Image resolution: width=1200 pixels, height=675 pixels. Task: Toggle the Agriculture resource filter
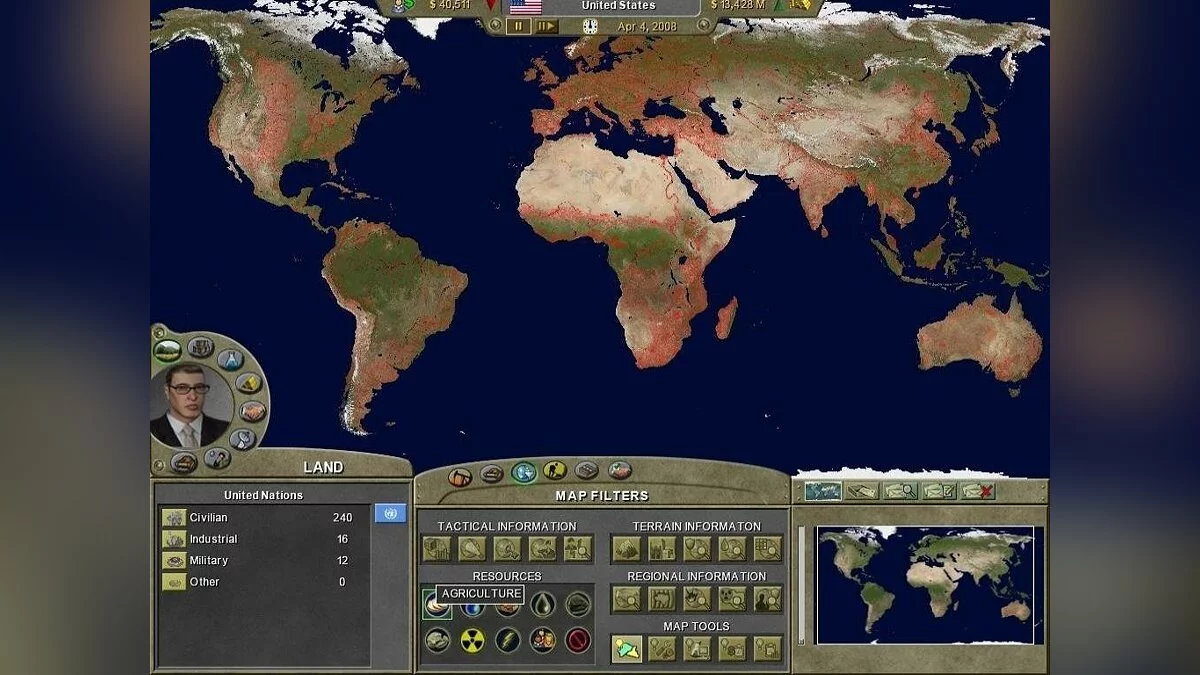[x=437, y=604]
